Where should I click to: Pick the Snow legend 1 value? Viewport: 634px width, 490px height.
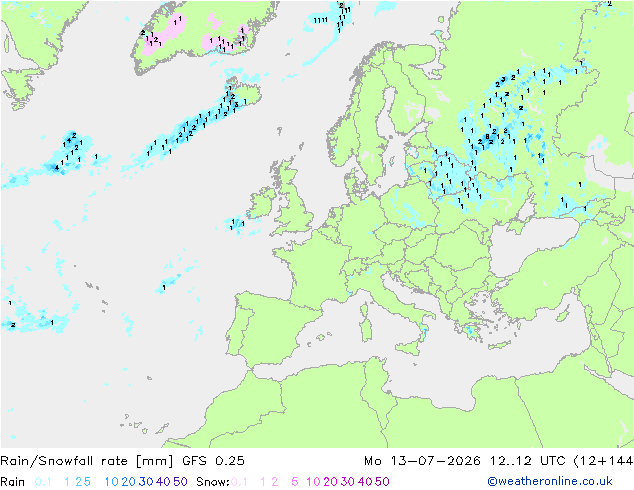point(263,482)
